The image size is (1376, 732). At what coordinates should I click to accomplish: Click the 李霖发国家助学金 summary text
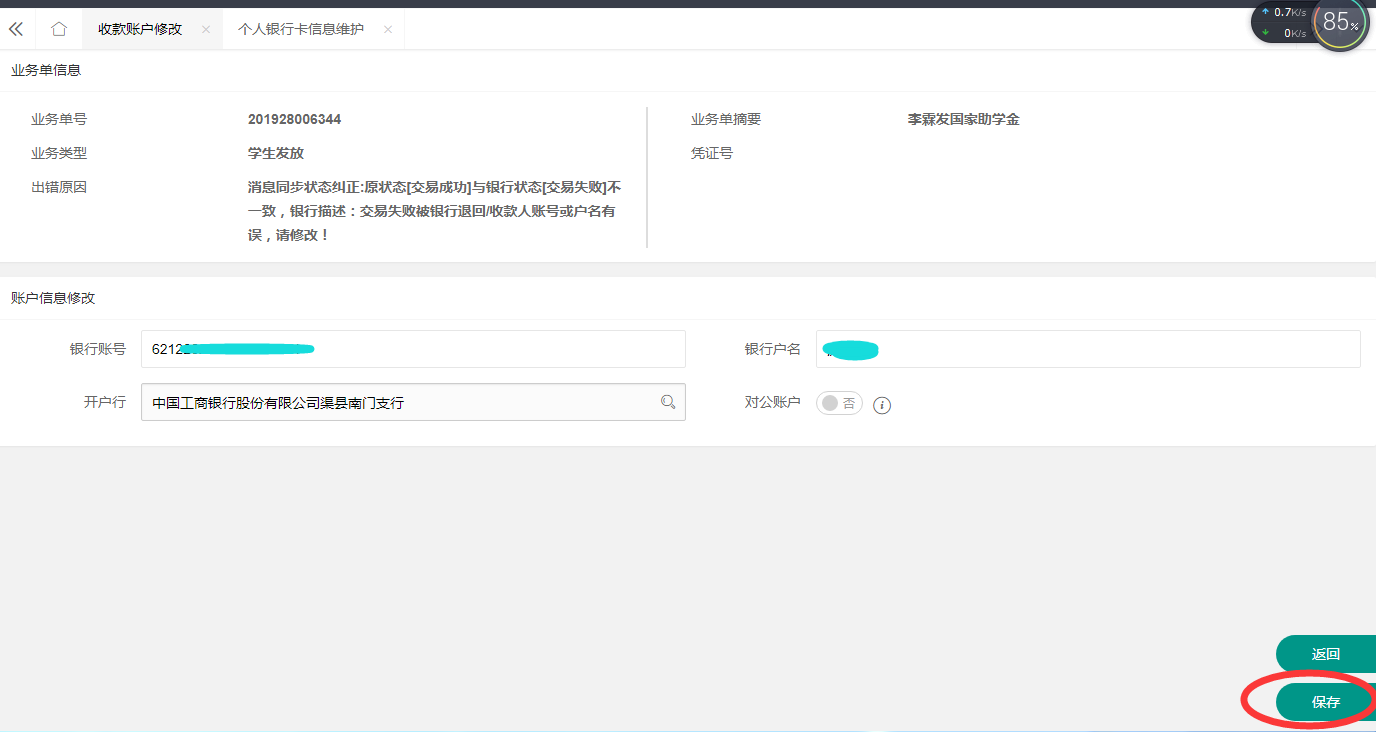[963, 119]
